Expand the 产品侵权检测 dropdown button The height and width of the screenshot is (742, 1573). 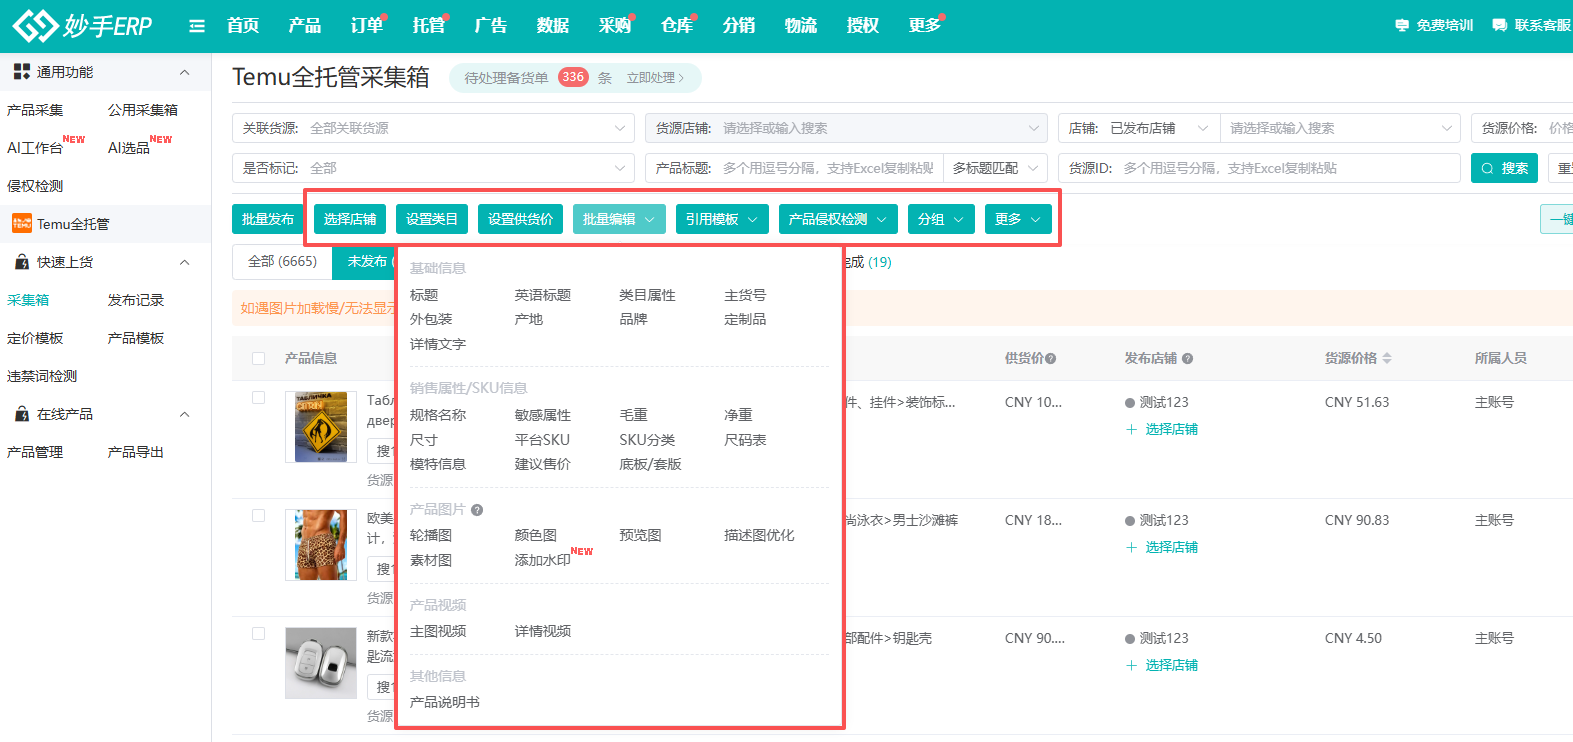point(838,219)
